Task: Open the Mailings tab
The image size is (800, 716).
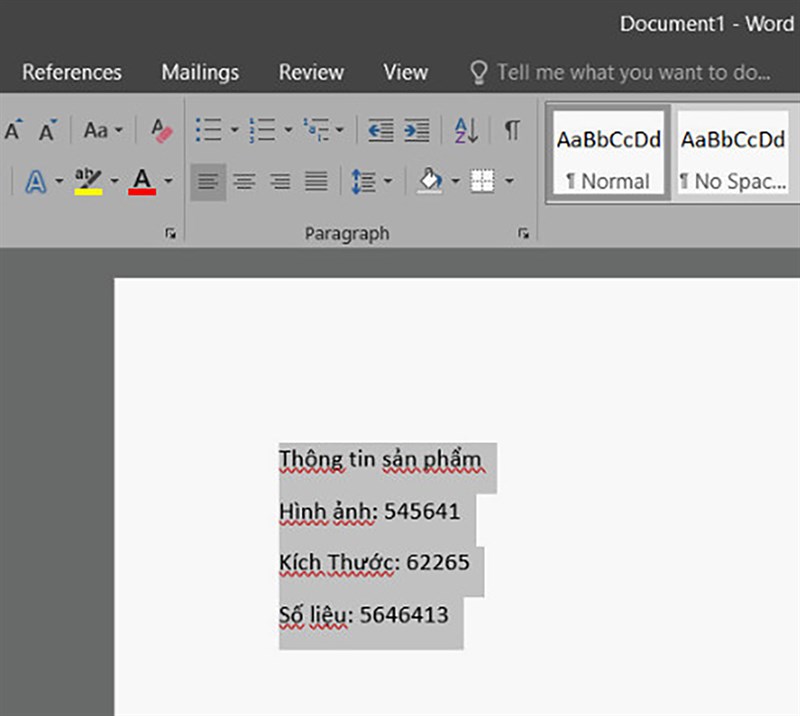Action: pos(199,72)
